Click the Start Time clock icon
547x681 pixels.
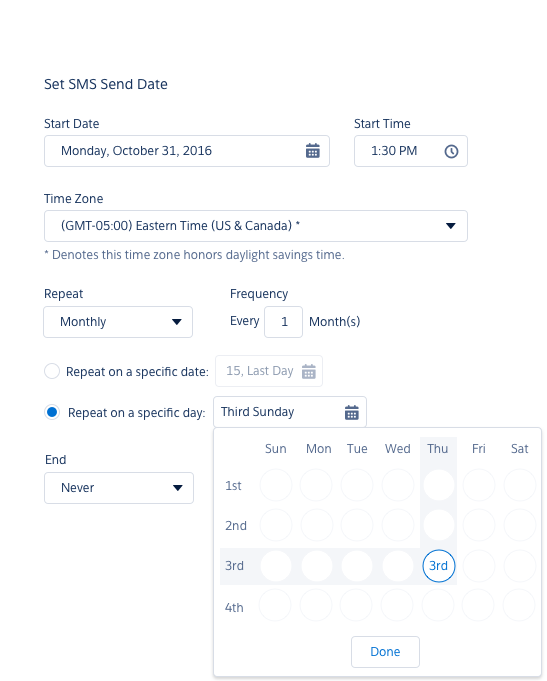pyautogui.click(x=451, y=151)
